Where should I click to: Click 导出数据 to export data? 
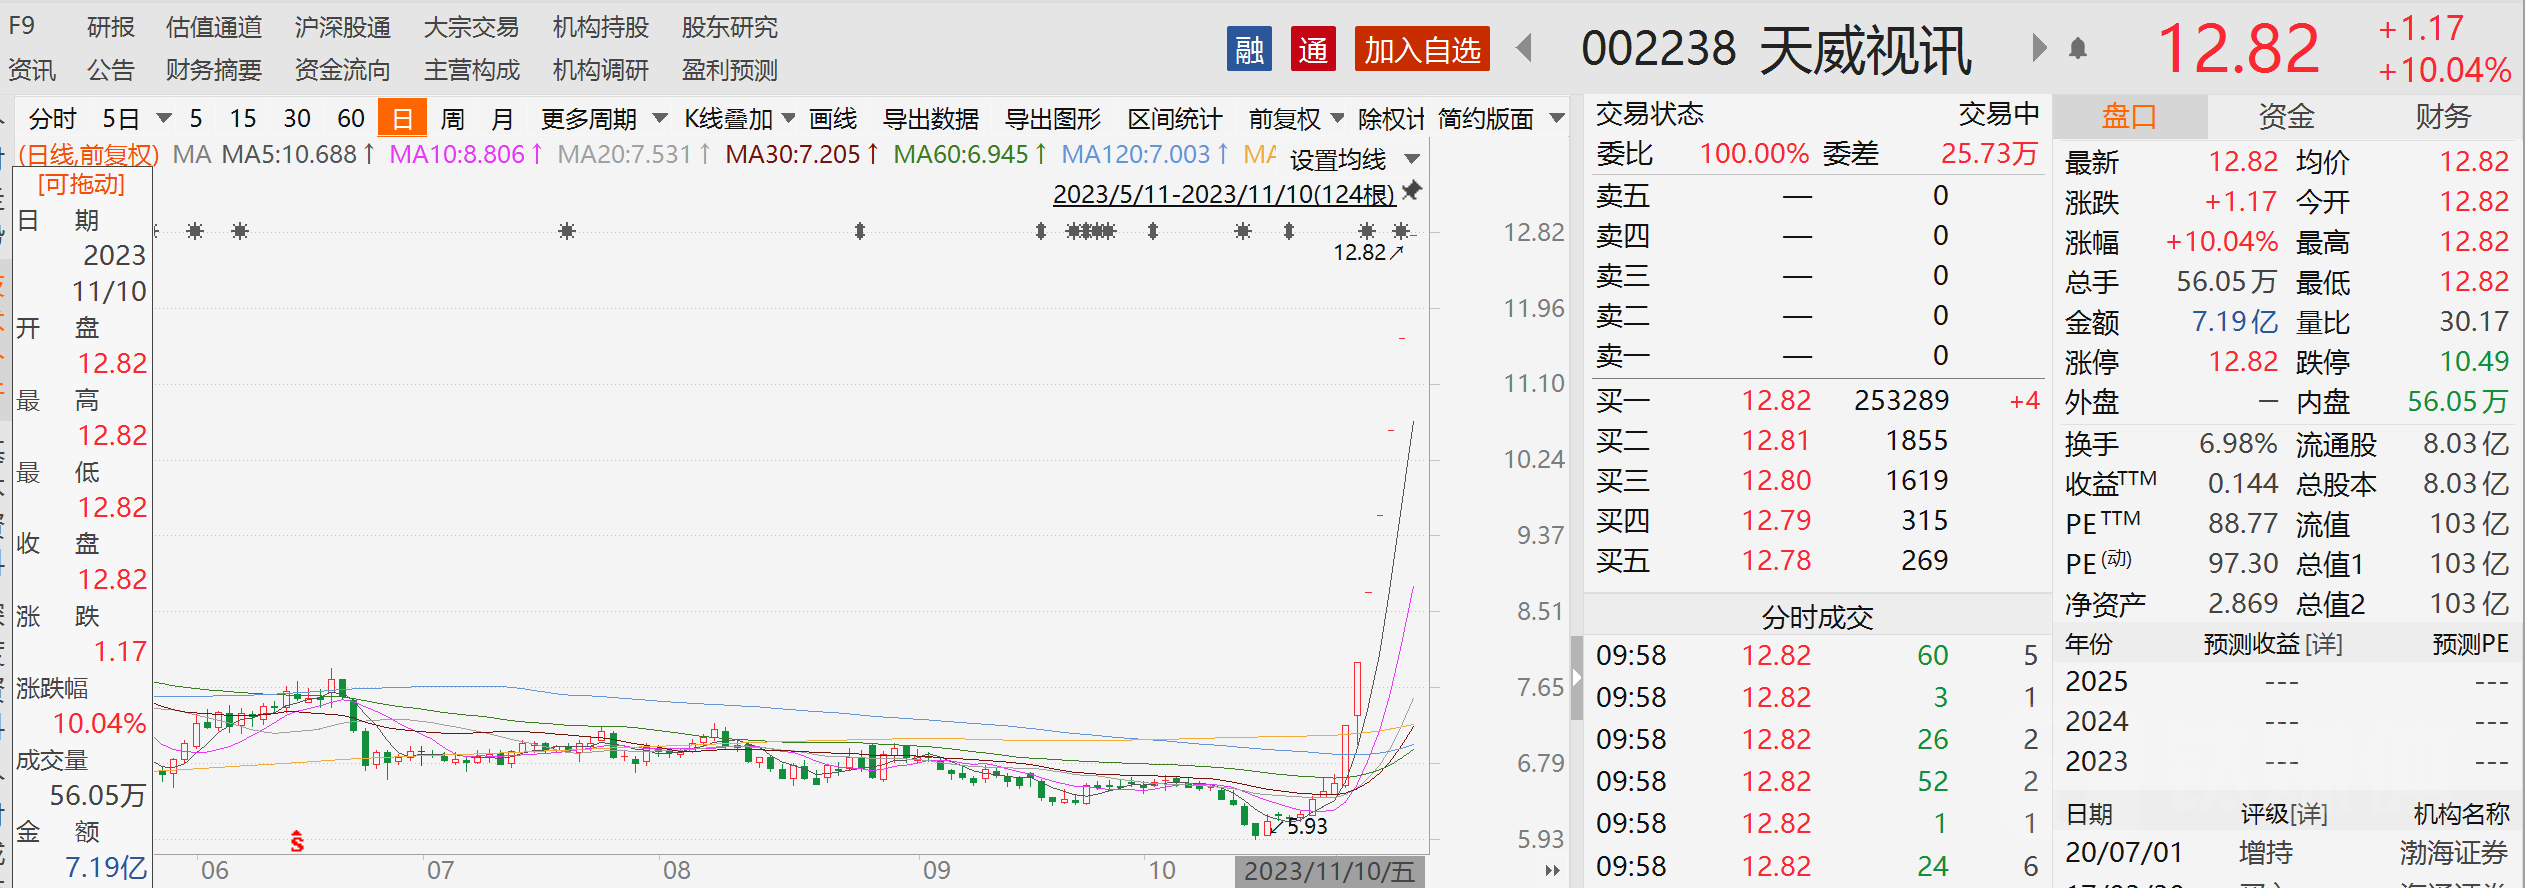(930, 119)
